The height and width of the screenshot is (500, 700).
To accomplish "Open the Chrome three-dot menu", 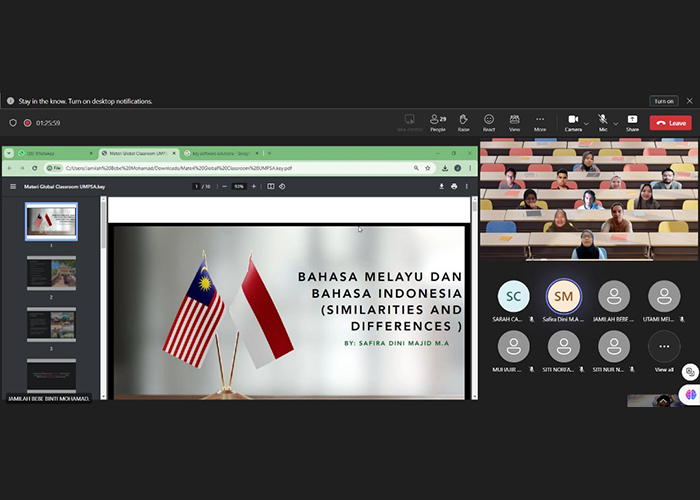I will click(470, 168).
